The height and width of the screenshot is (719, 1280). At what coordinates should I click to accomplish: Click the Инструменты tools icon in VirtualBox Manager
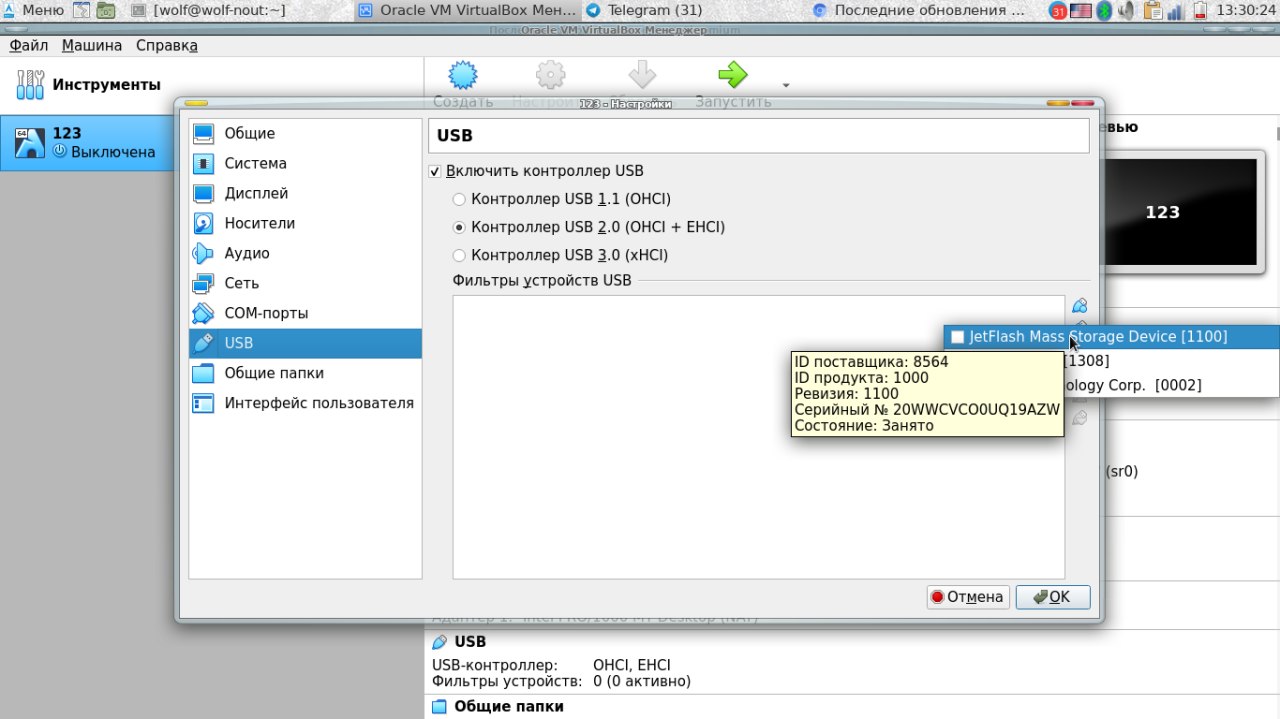31,85
